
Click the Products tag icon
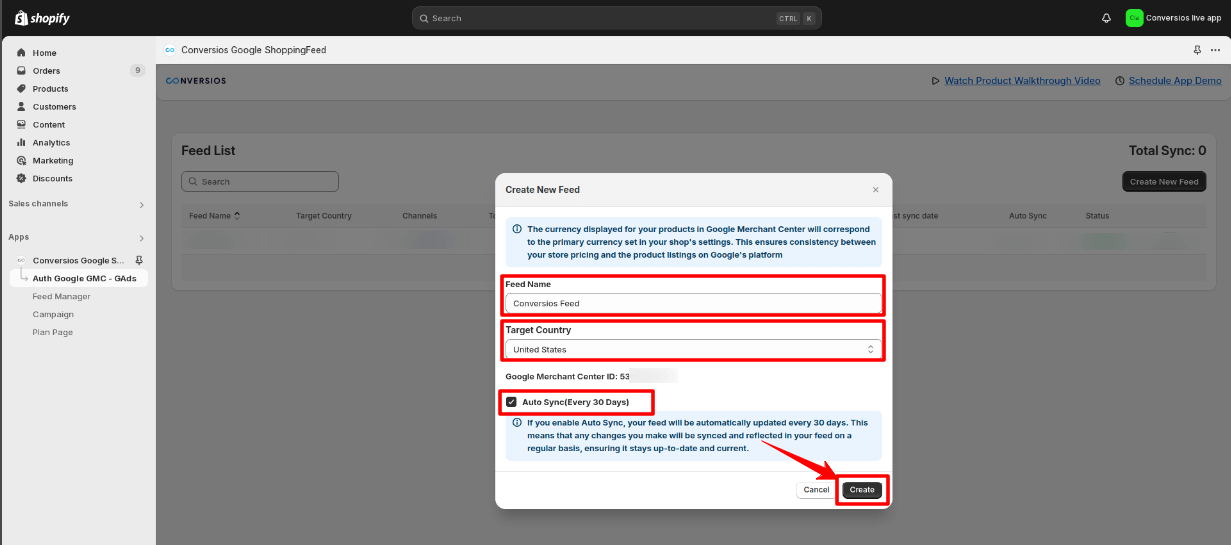point(21,89)
